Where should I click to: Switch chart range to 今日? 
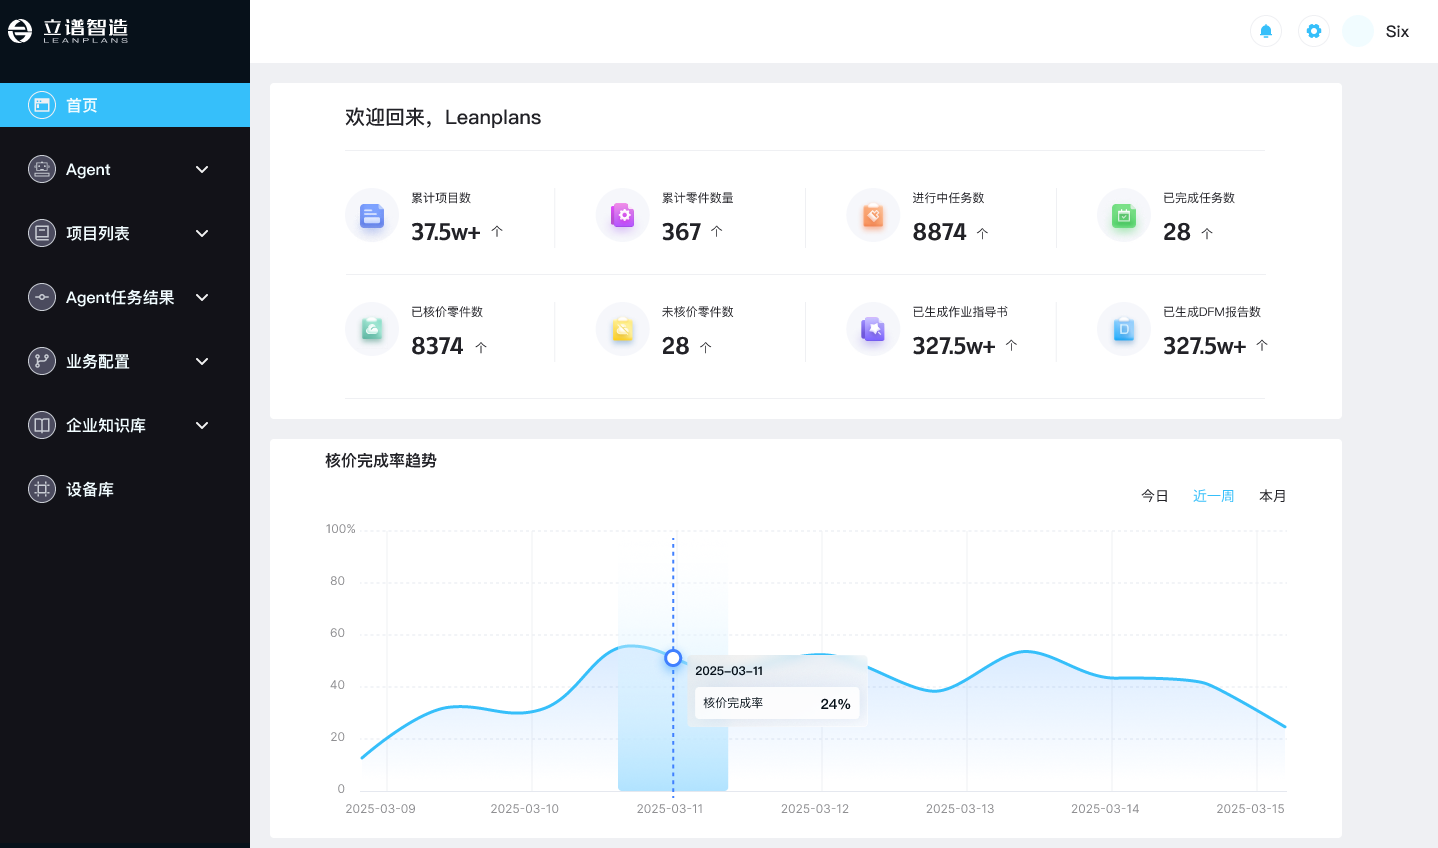click(x=1155, y=496)
